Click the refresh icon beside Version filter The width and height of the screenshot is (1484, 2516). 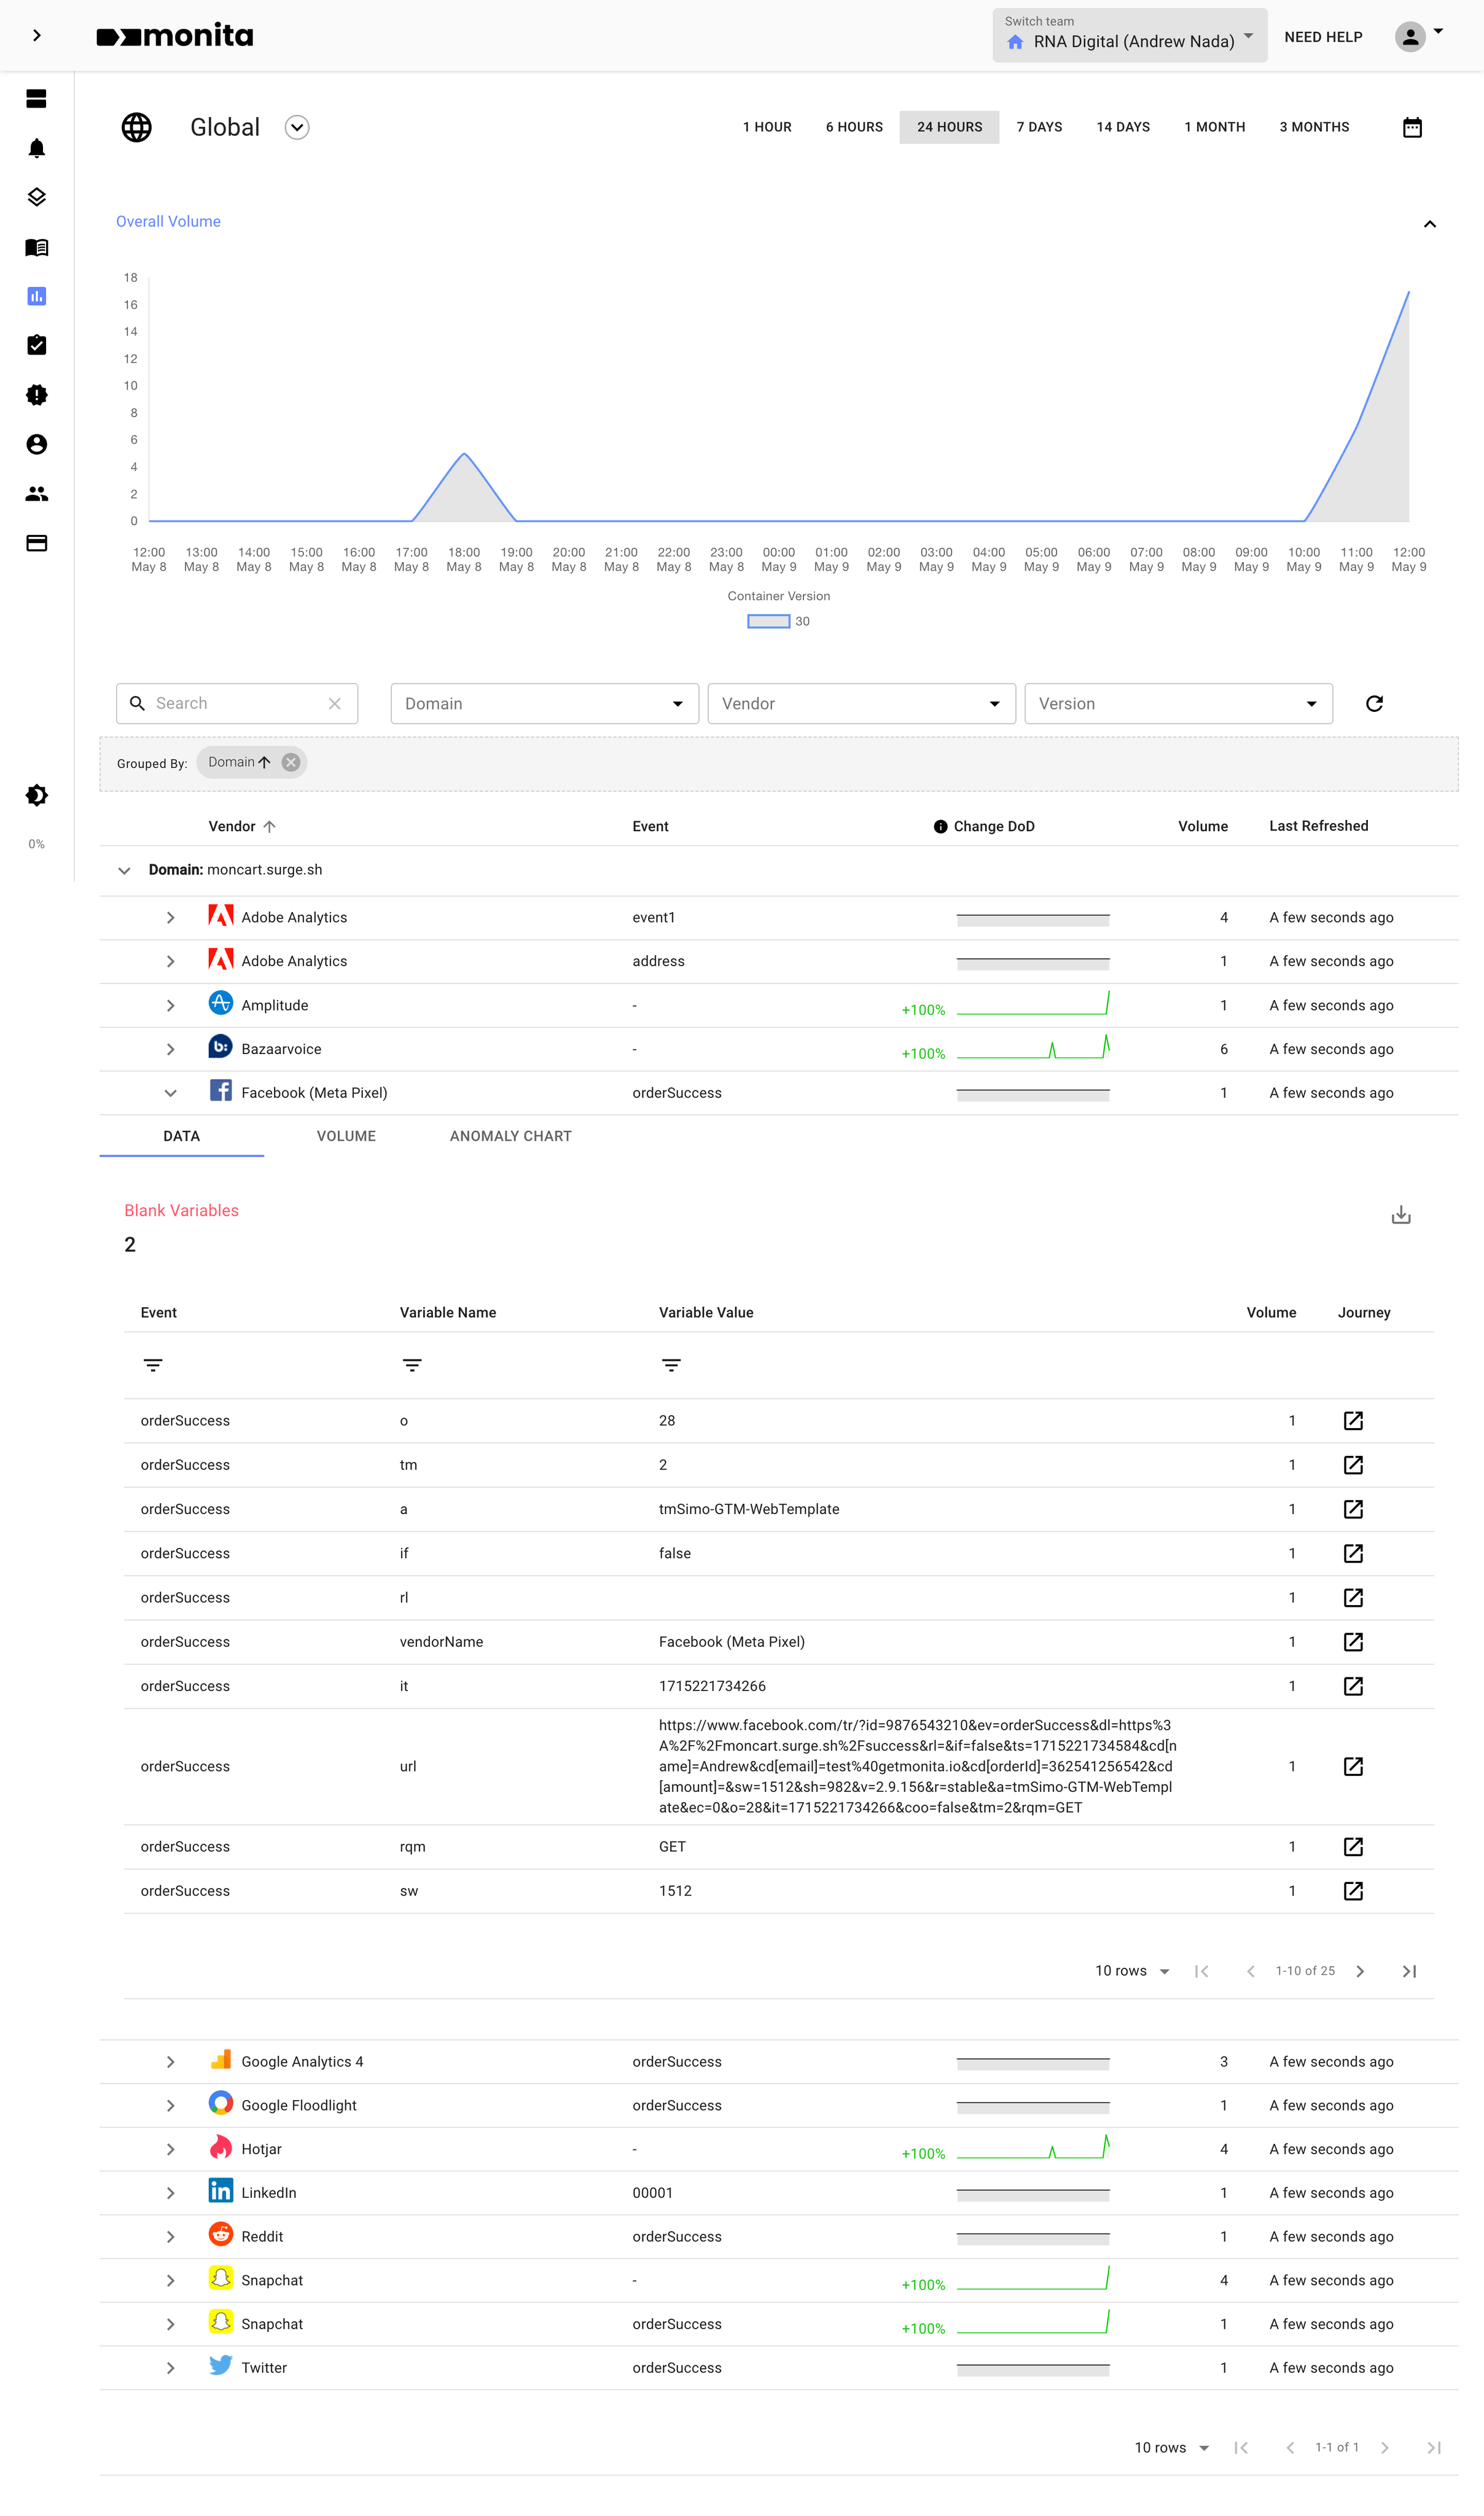click(x=1374, y=703)
